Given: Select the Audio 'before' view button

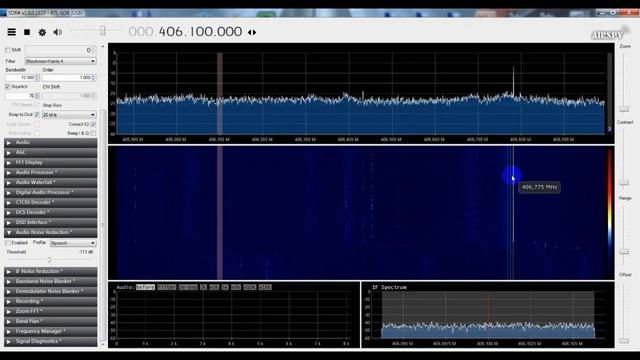Looking at the screenshot, I should 145,287.
